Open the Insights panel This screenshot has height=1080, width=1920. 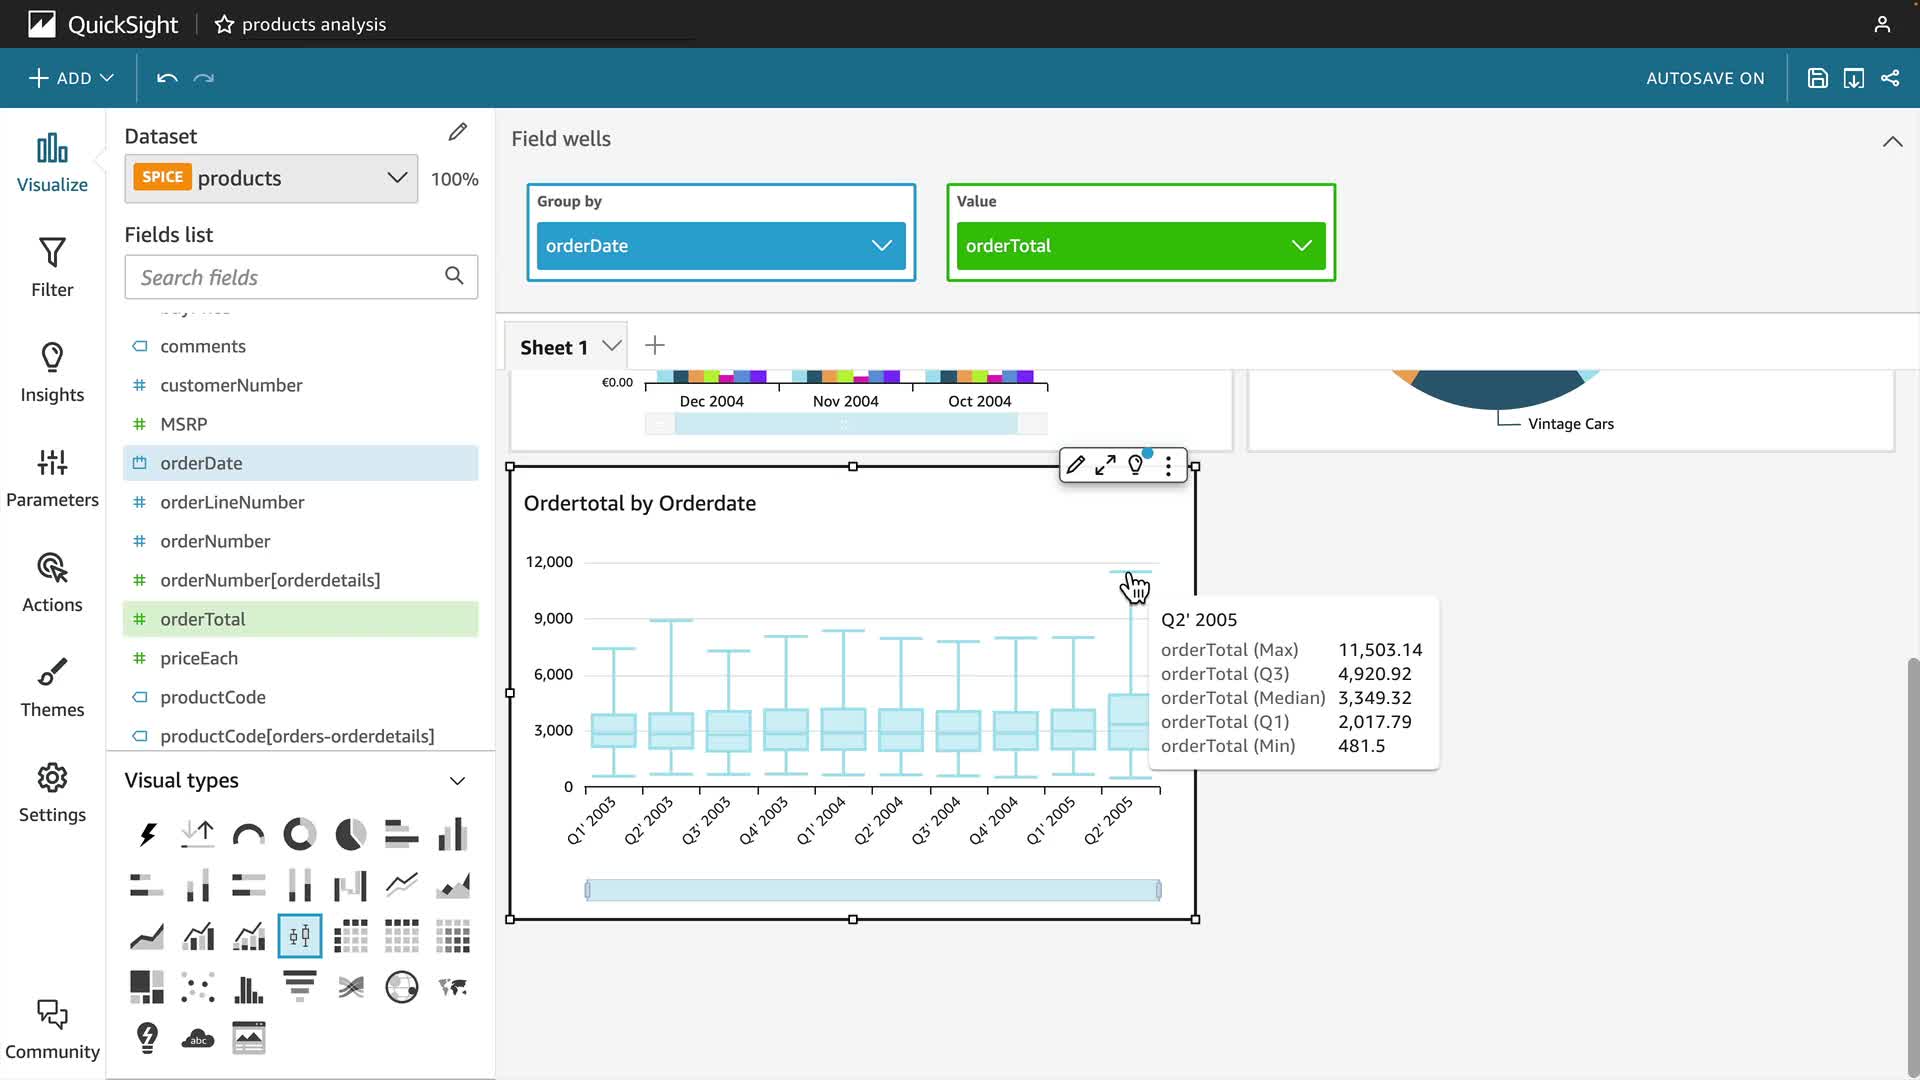pos(52,372)
